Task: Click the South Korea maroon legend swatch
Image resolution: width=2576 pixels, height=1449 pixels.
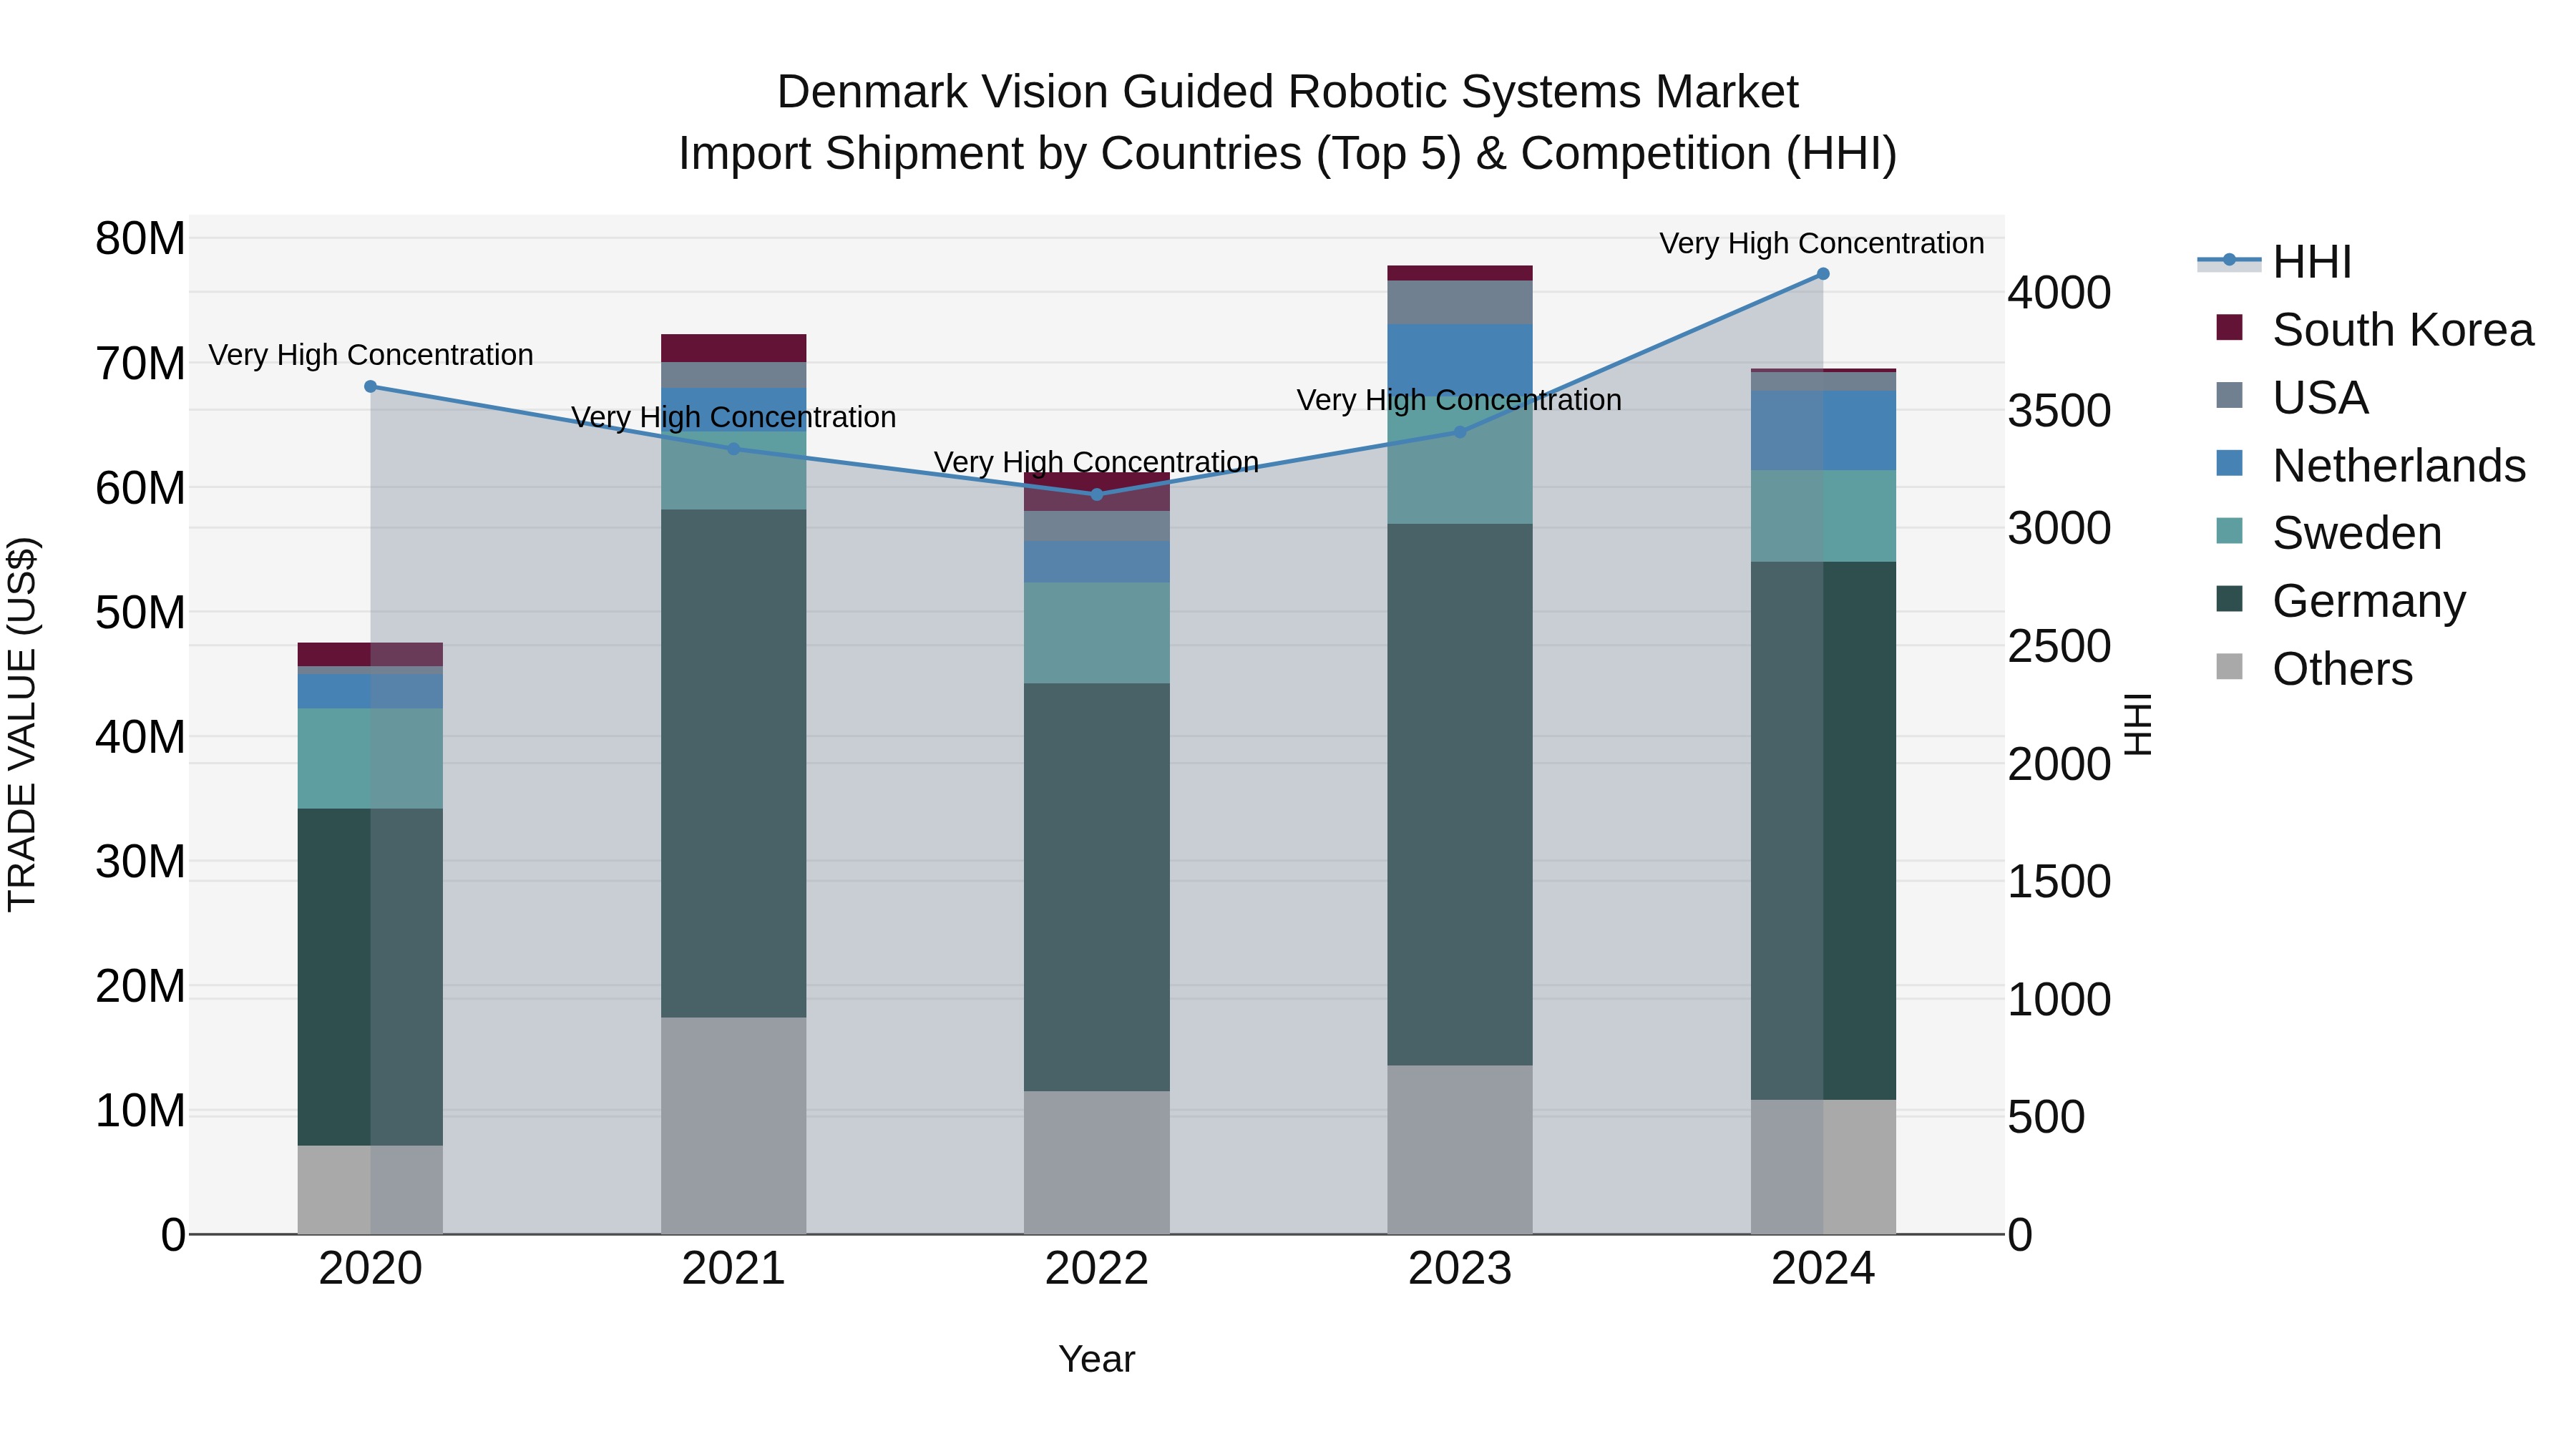Action: point(2229,327)
